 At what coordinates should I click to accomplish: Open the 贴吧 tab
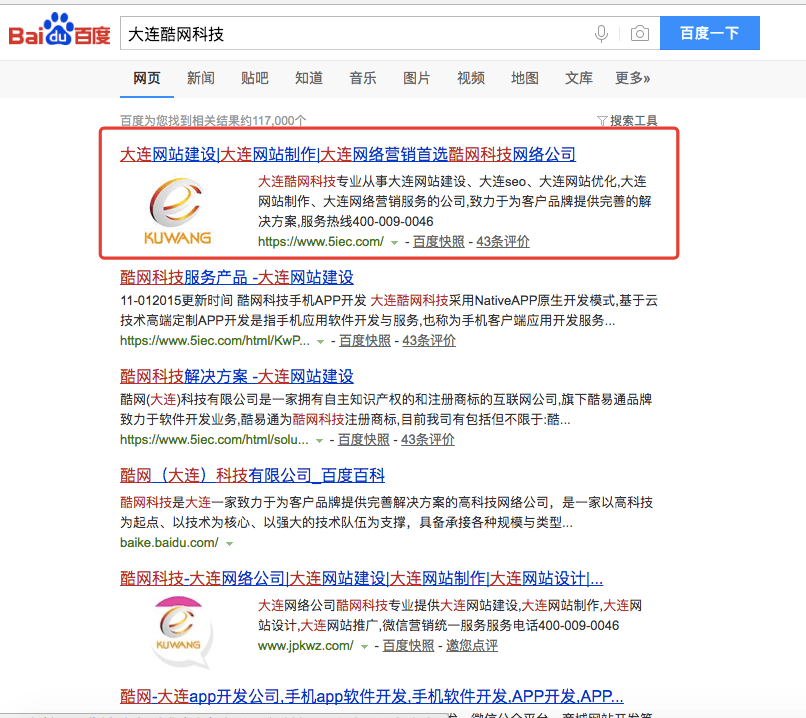[x=255, y=78]
